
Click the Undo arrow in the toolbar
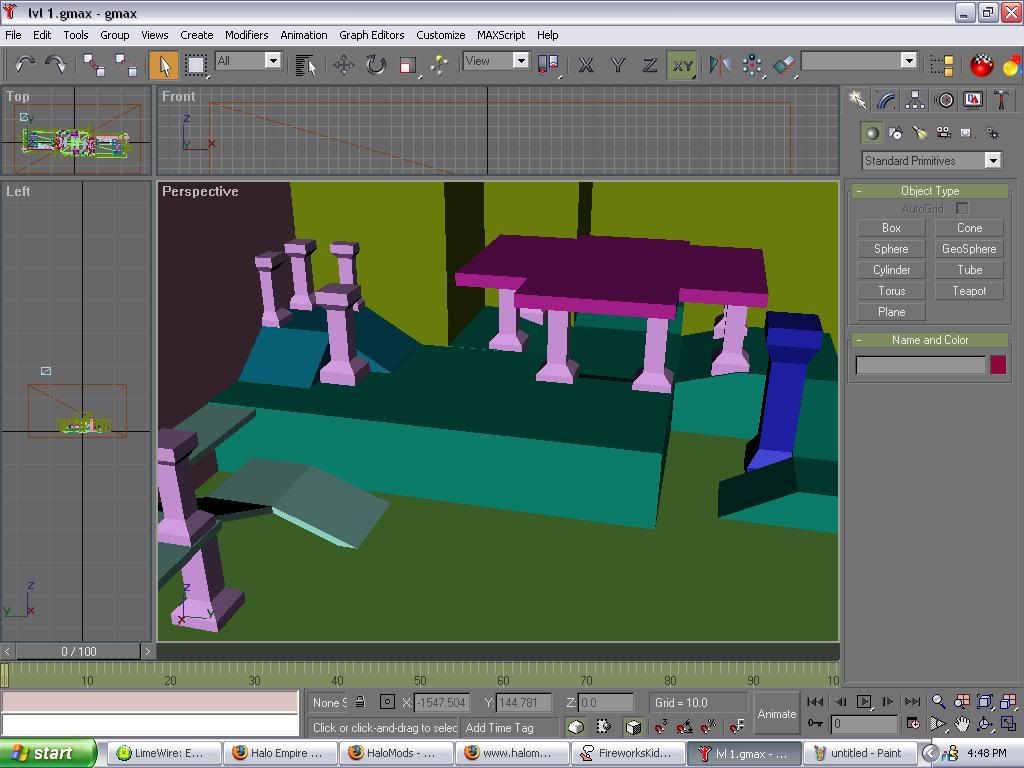pyautogui.click(x=25, y=65)
